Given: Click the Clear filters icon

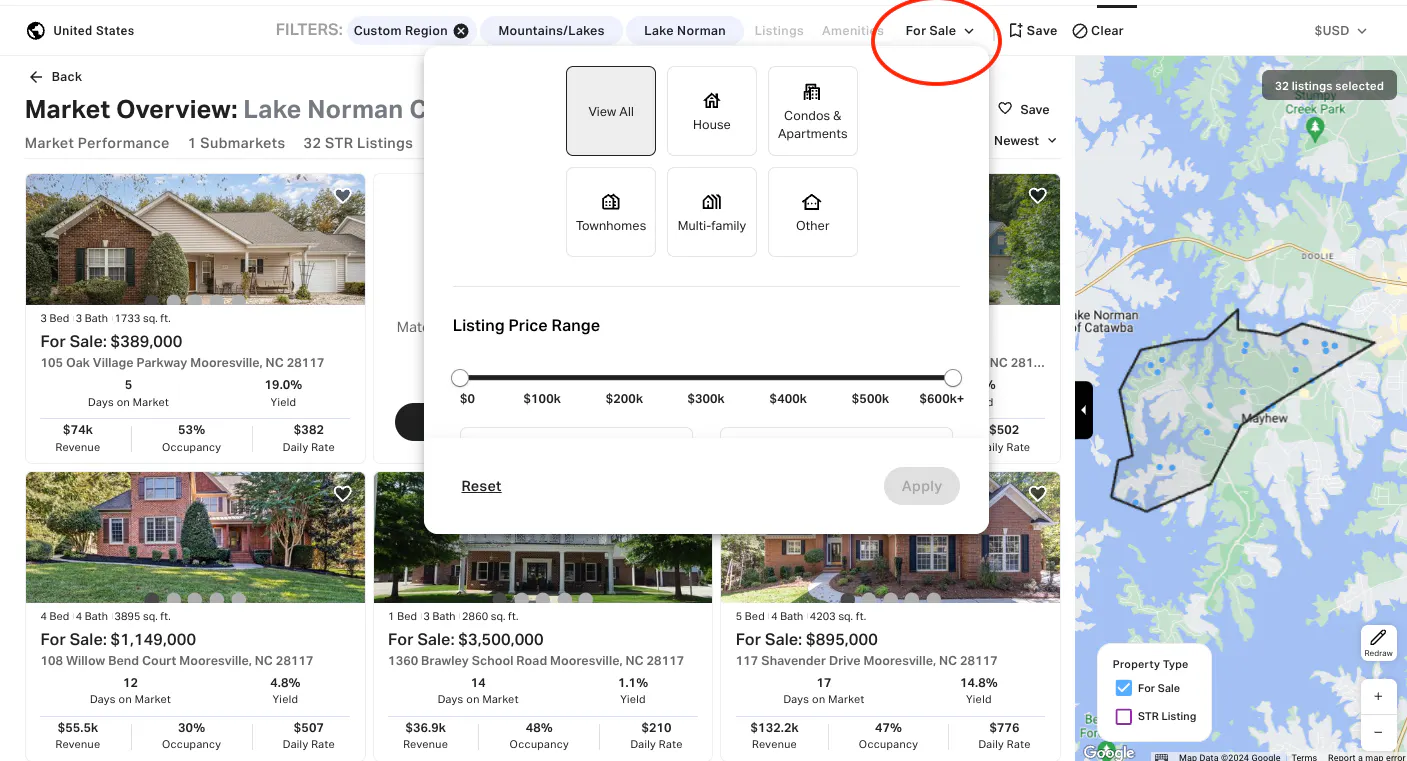Looking at the screenshot, I should point(1080,31).
